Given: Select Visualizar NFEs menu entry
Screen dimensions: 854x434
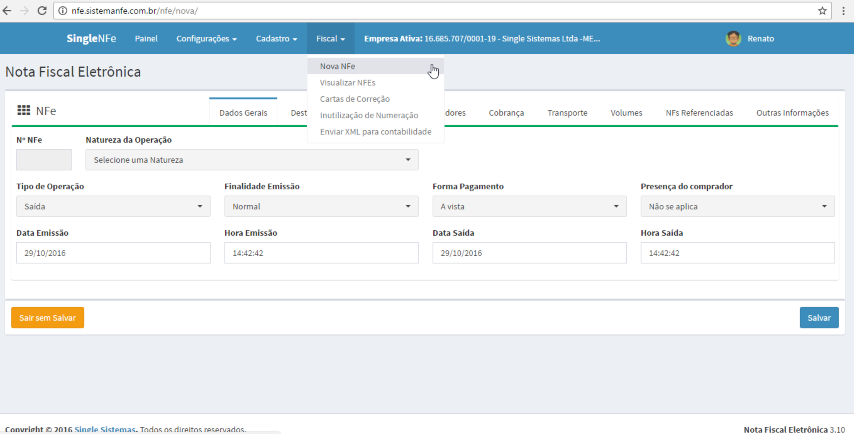Looking at the screenshot, I should tap(348, 83).
